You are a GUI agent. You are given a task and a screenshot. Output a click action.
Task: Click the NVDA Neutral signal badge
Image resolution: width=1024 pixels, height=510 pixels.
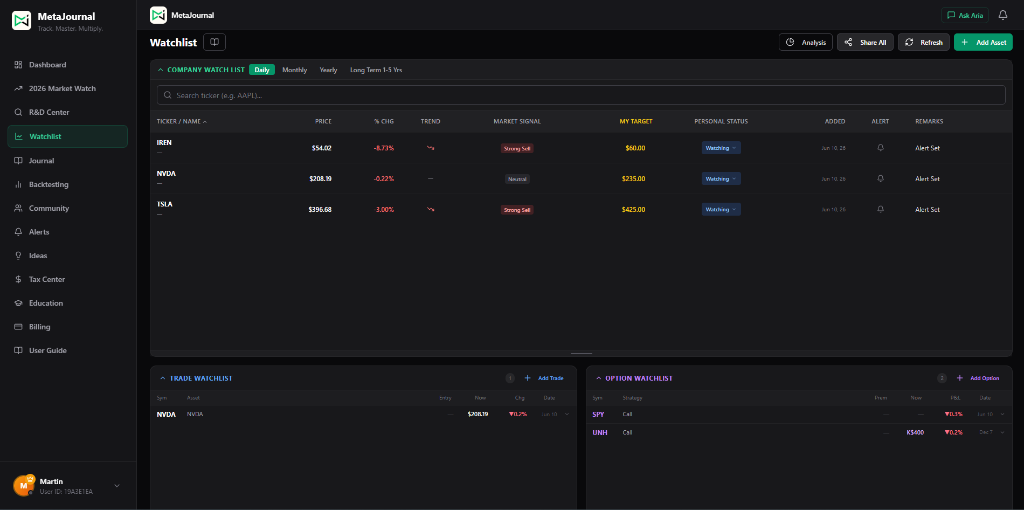pos(517,179)
